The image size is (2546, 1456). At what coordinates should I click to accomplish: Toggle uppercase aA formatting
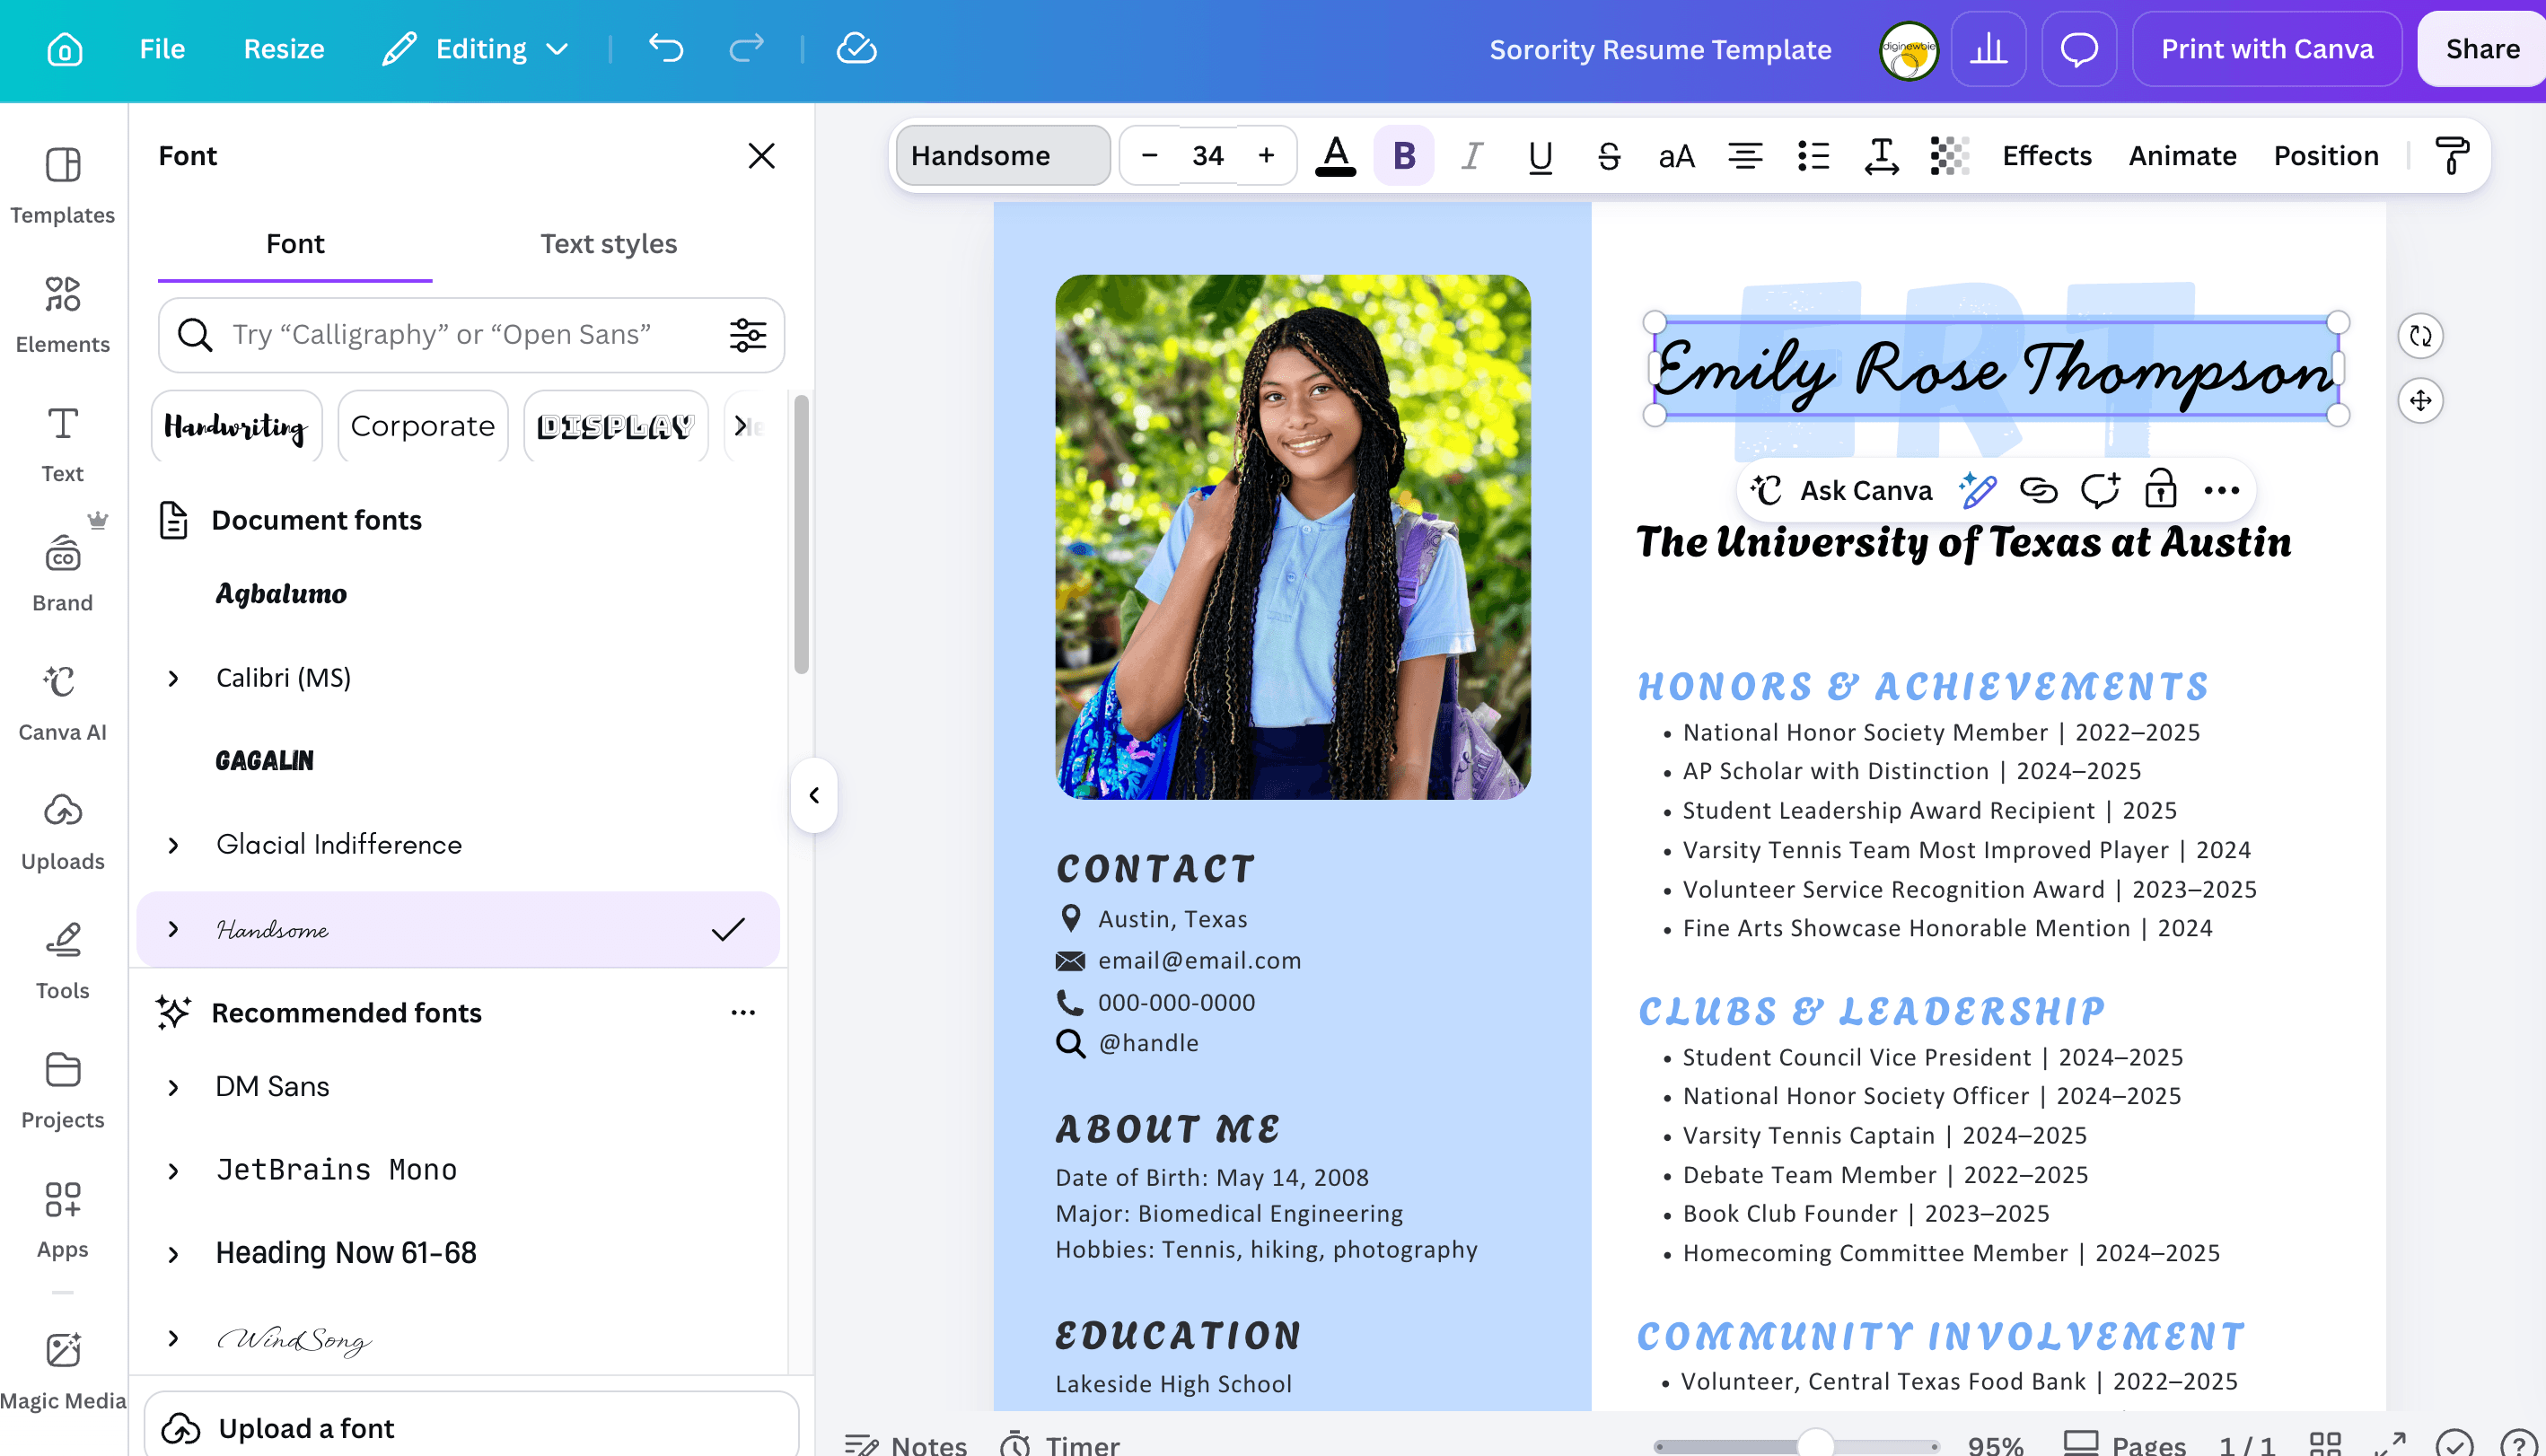click(x=1676, y=156)
